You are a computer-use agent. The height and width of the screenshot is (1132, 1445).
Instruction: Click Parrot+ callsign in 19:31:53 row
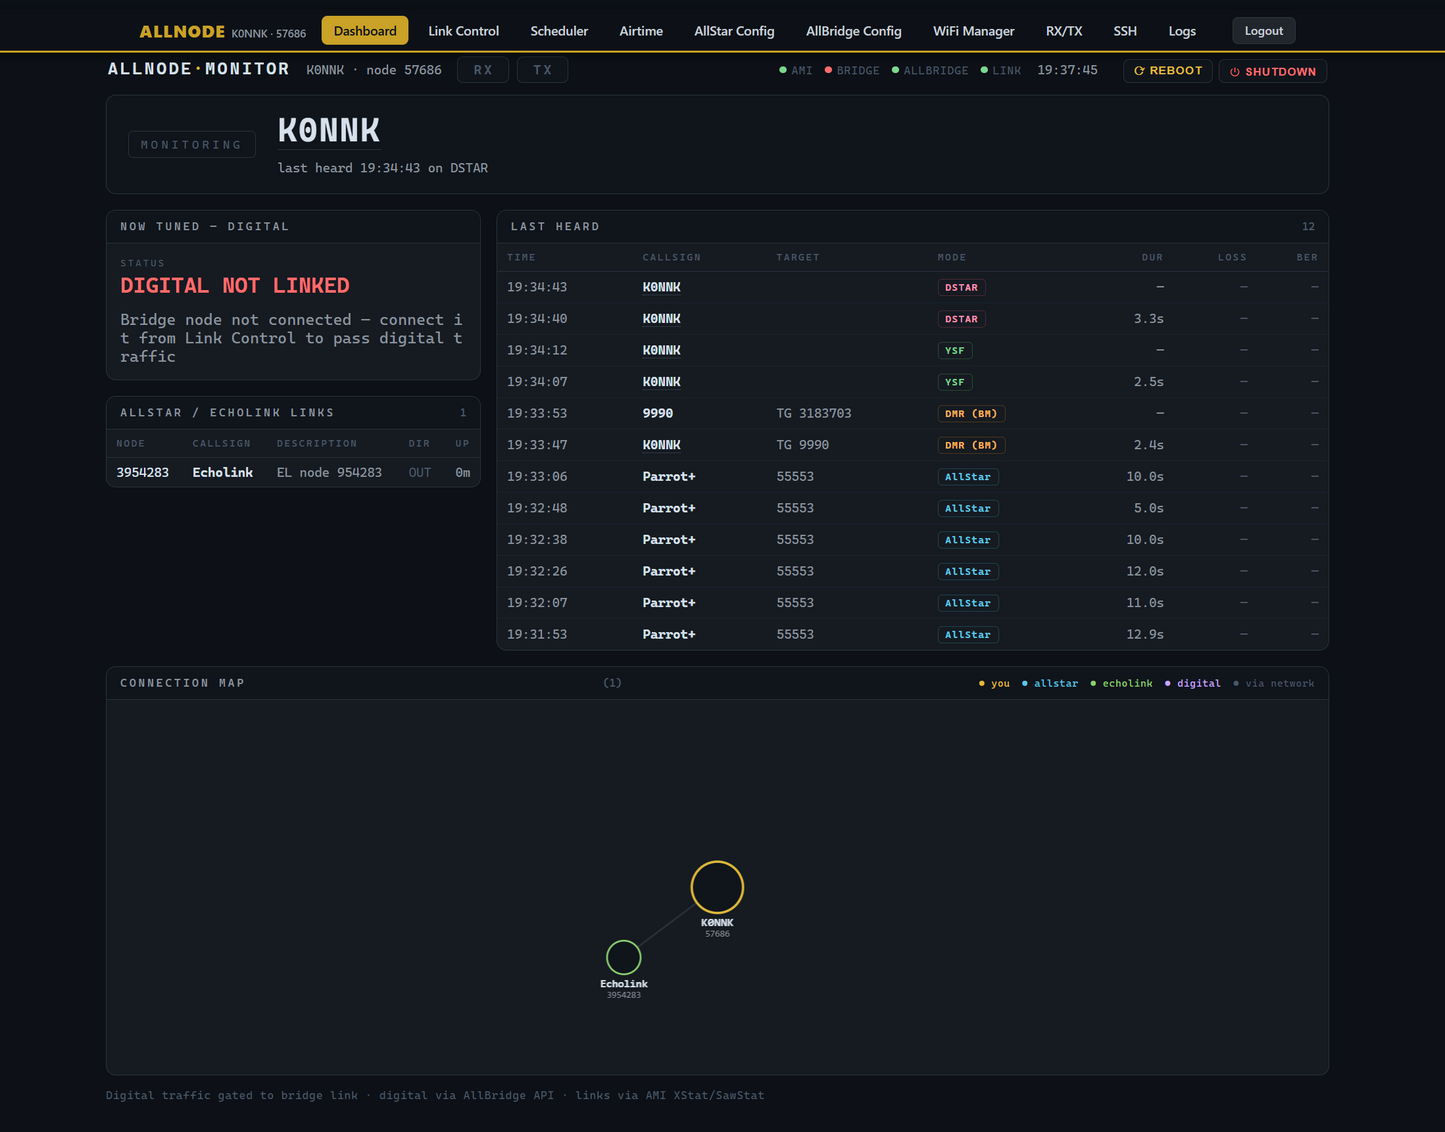[x=669, y=635]
